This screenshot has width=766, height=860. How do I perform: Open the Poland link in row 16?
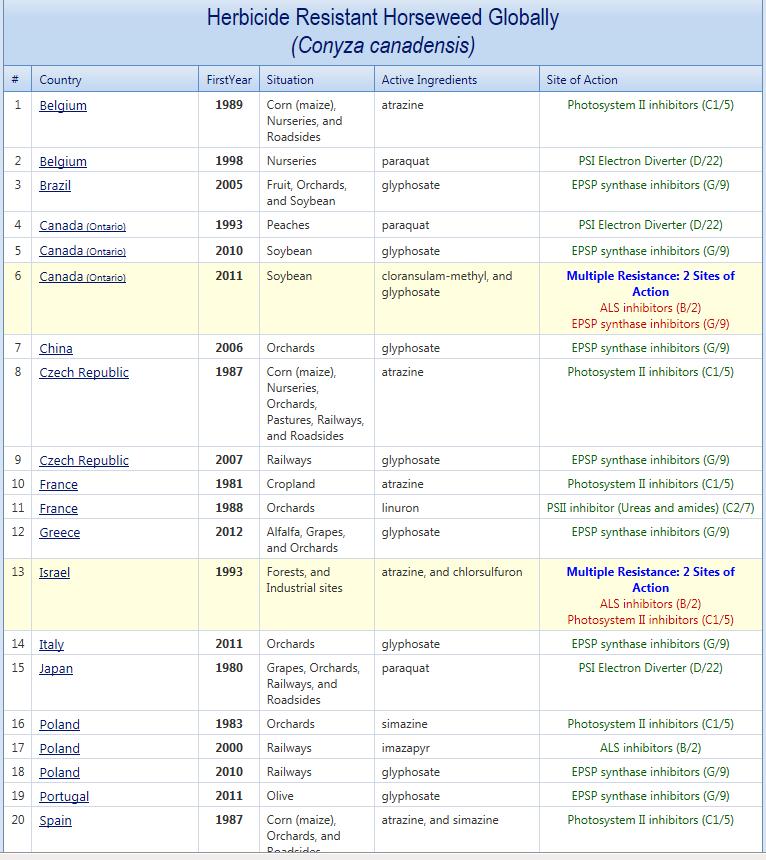[x=59, y=724]
